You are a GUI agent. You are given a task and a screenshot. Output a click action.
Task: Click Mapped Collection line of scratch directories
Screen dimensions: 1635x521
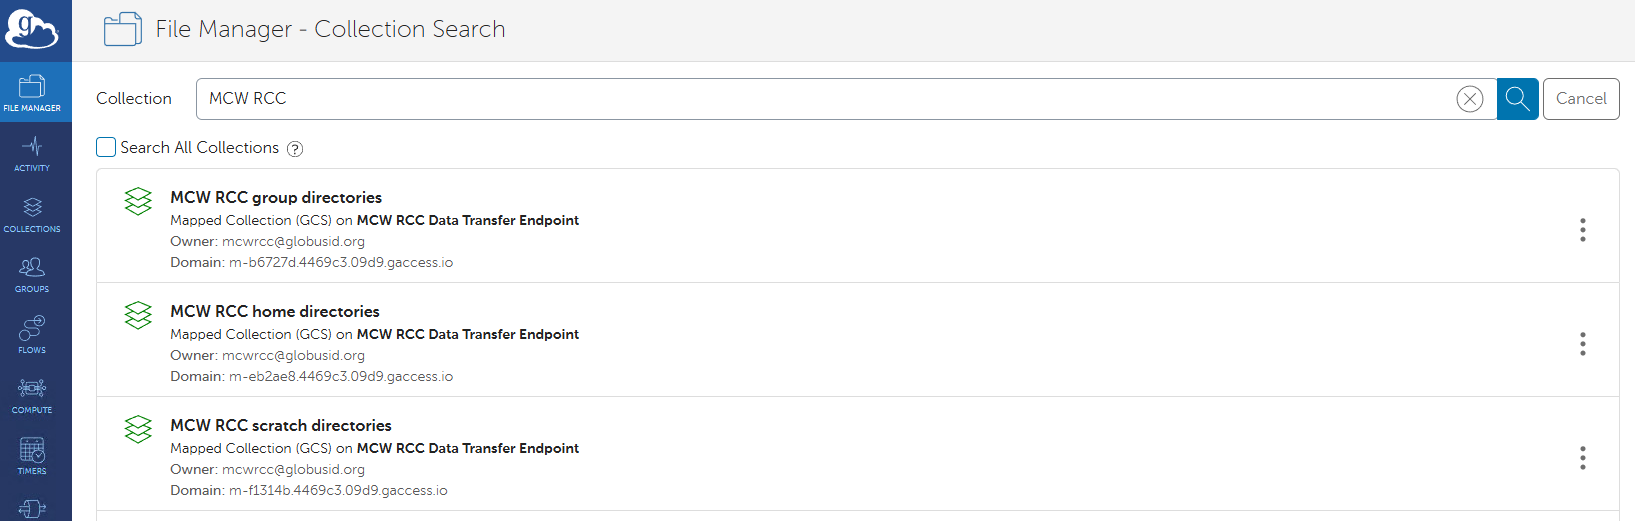click(x=374, y=448)
